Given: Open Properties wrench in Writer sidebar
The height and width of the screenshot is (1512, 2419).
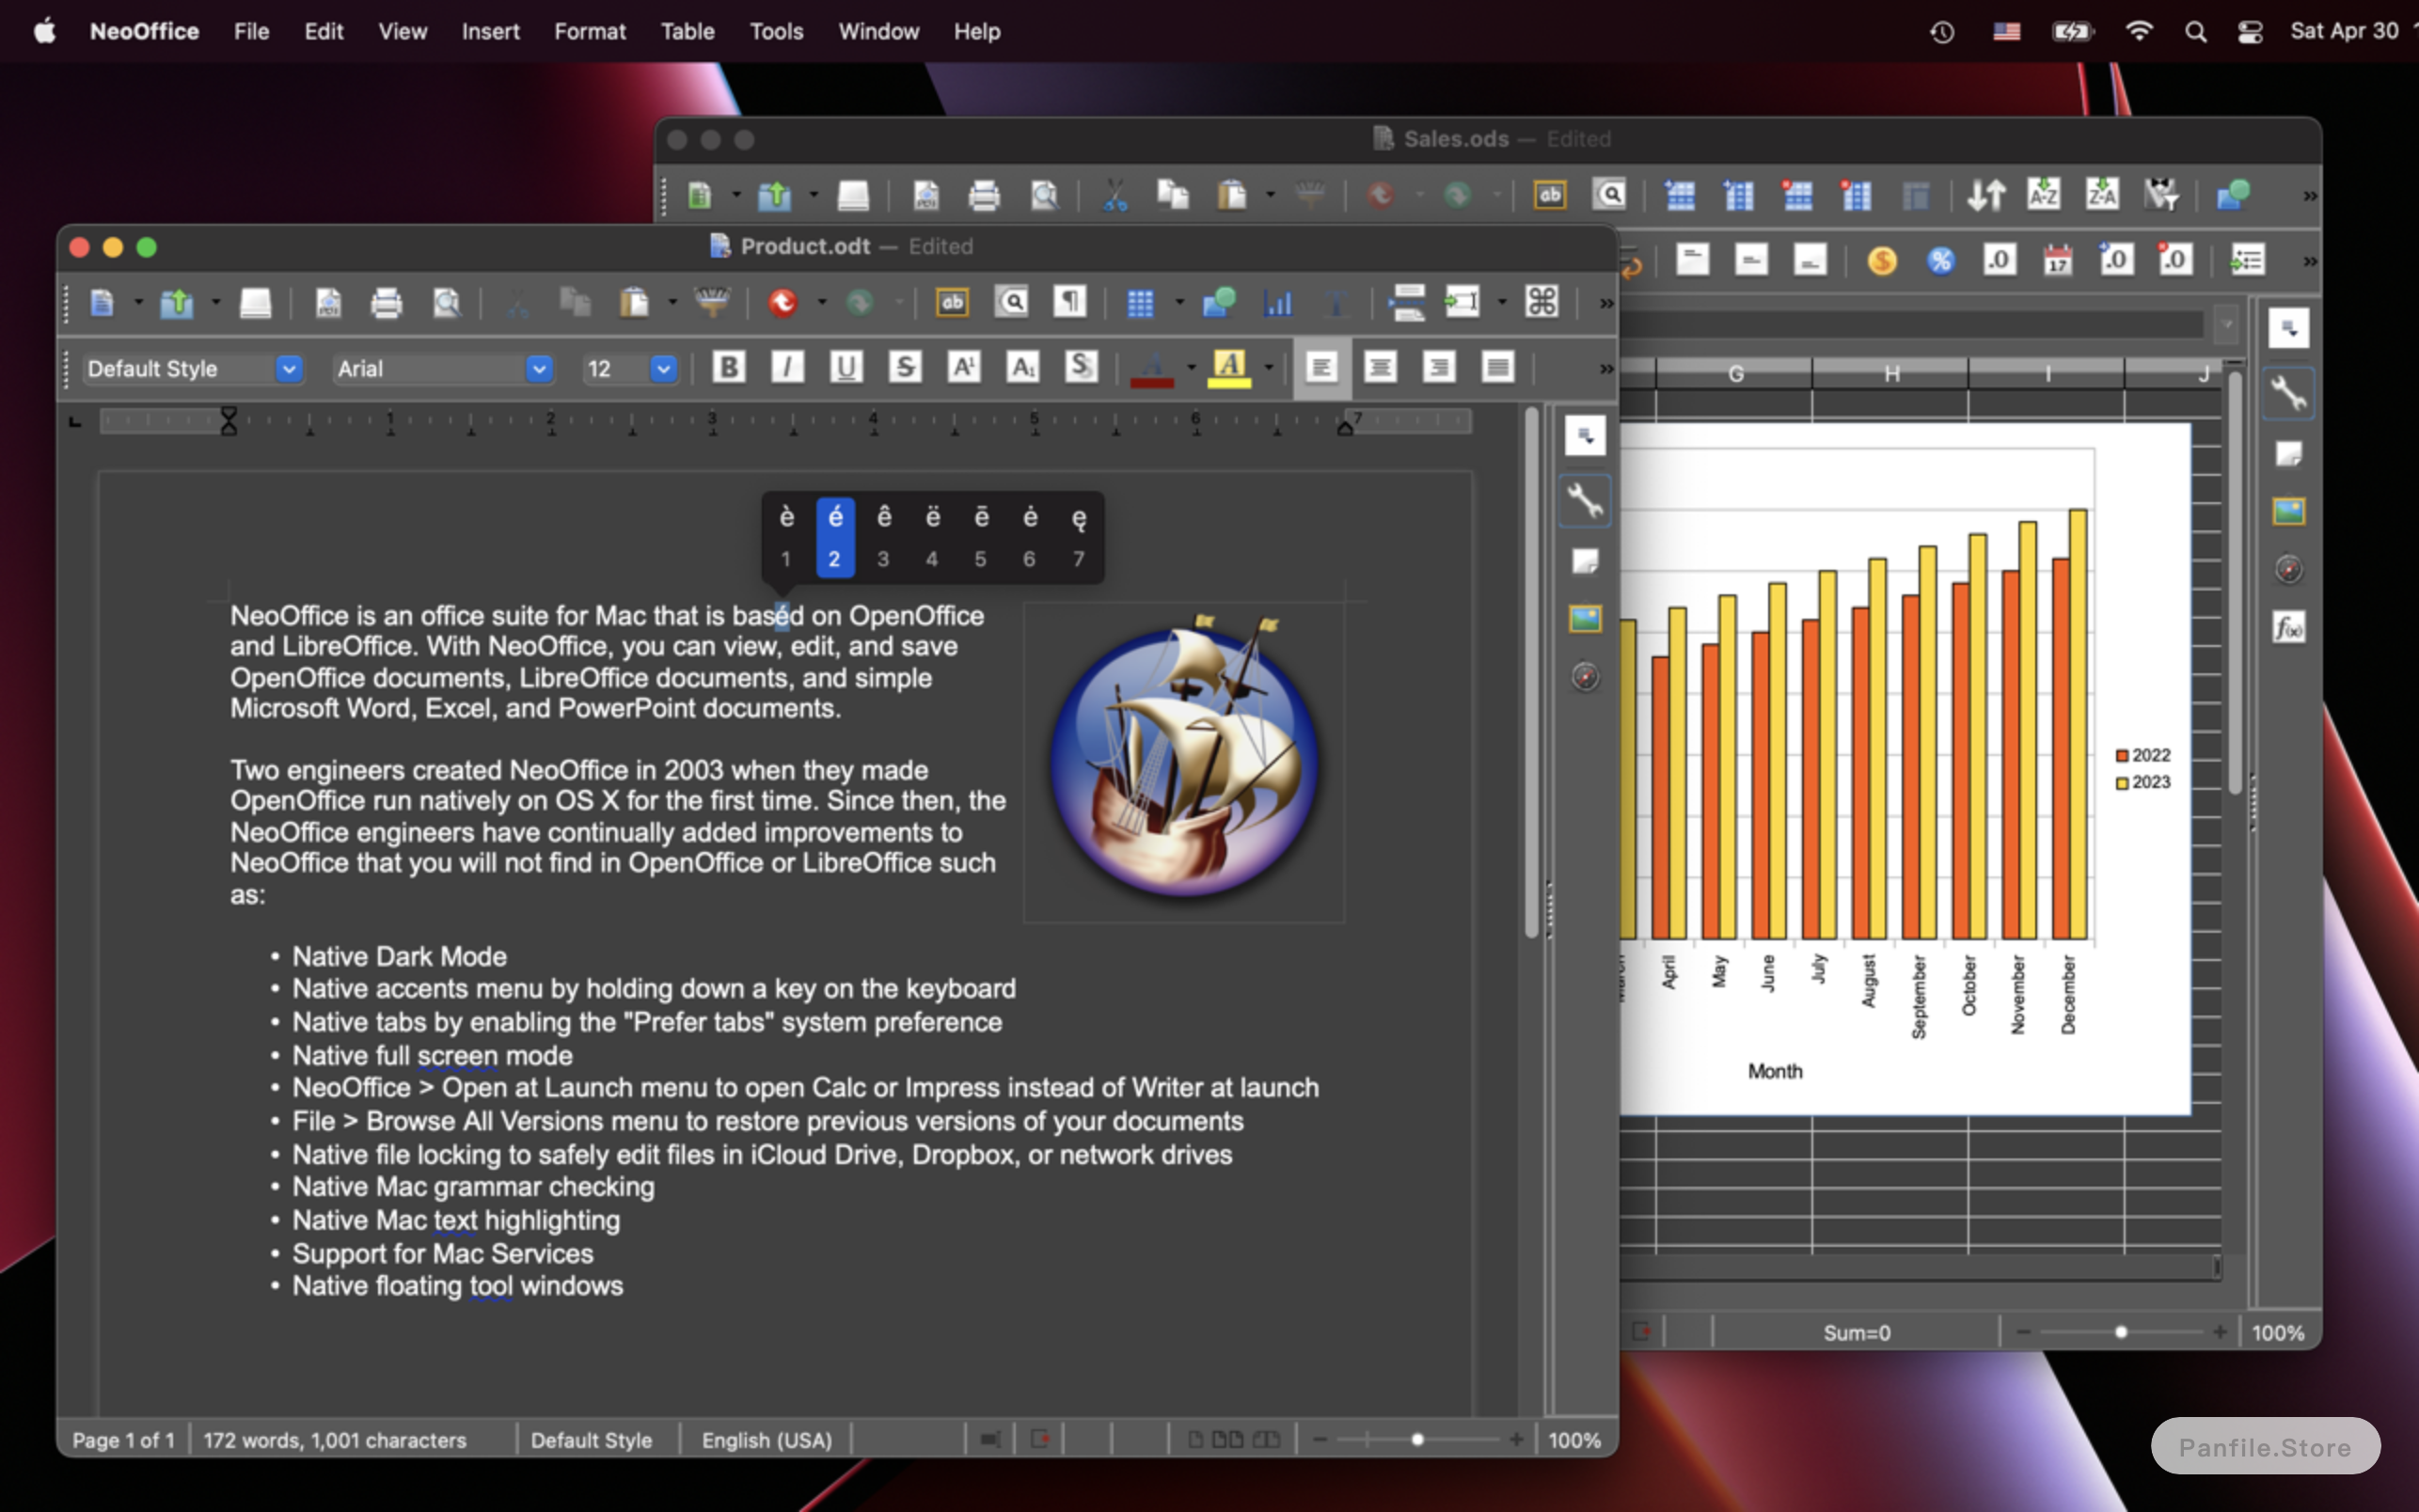Looking at the screenshot, I should 1585,500.
